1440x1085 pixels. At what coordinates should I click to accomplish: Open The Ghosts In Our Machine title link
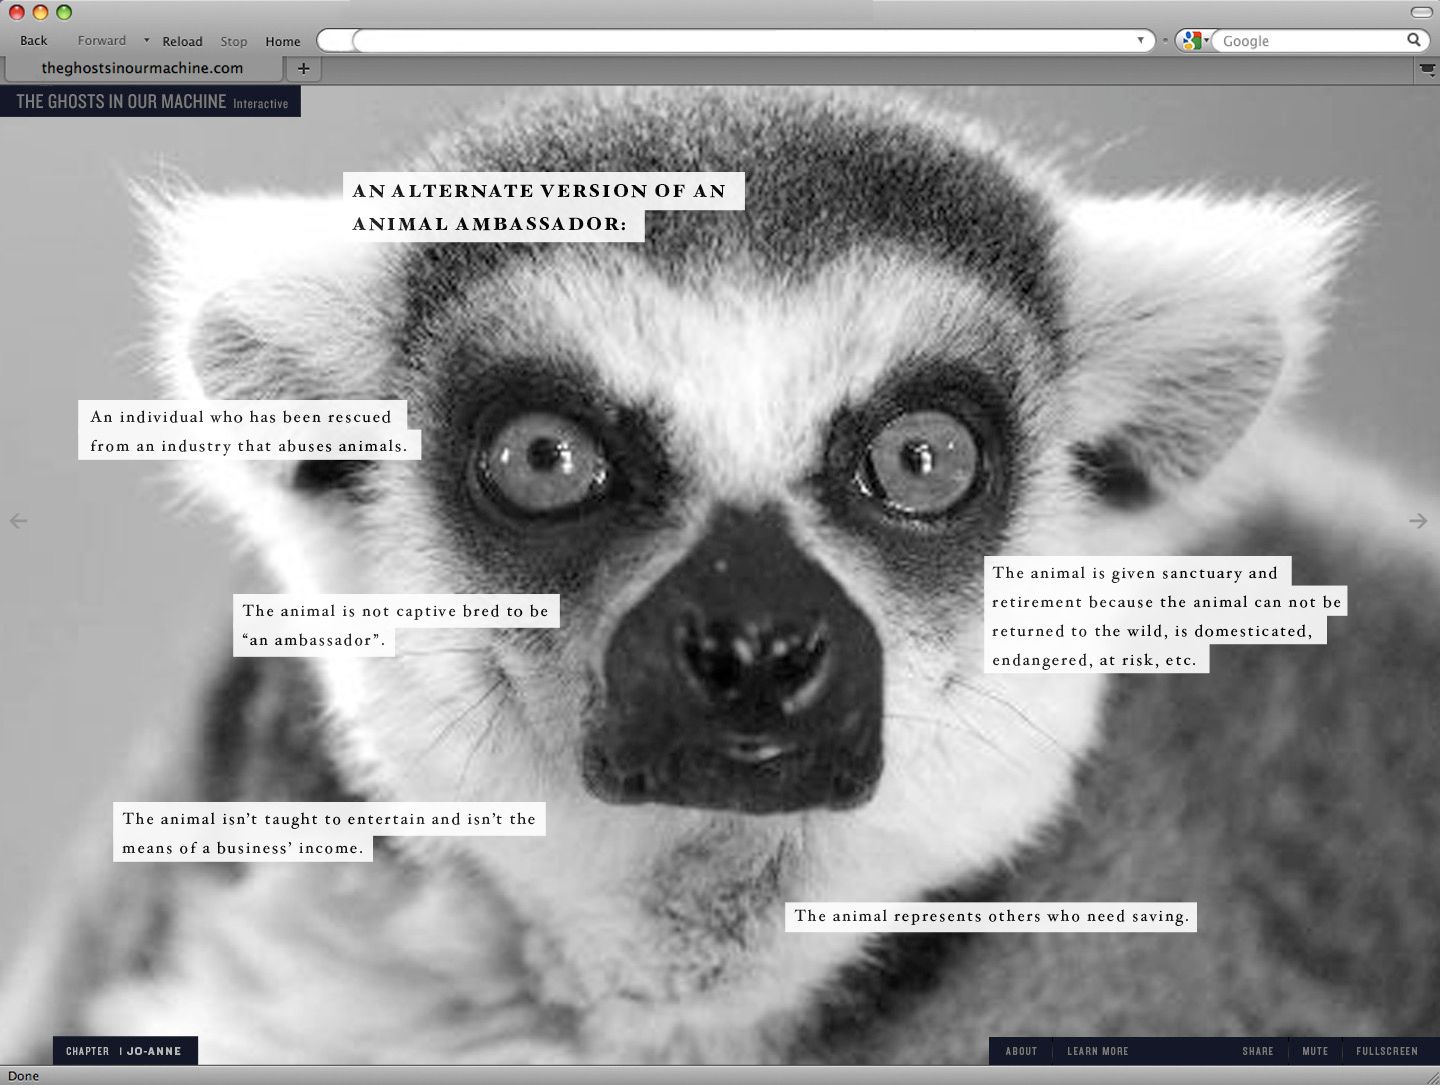tap(150, 101)
